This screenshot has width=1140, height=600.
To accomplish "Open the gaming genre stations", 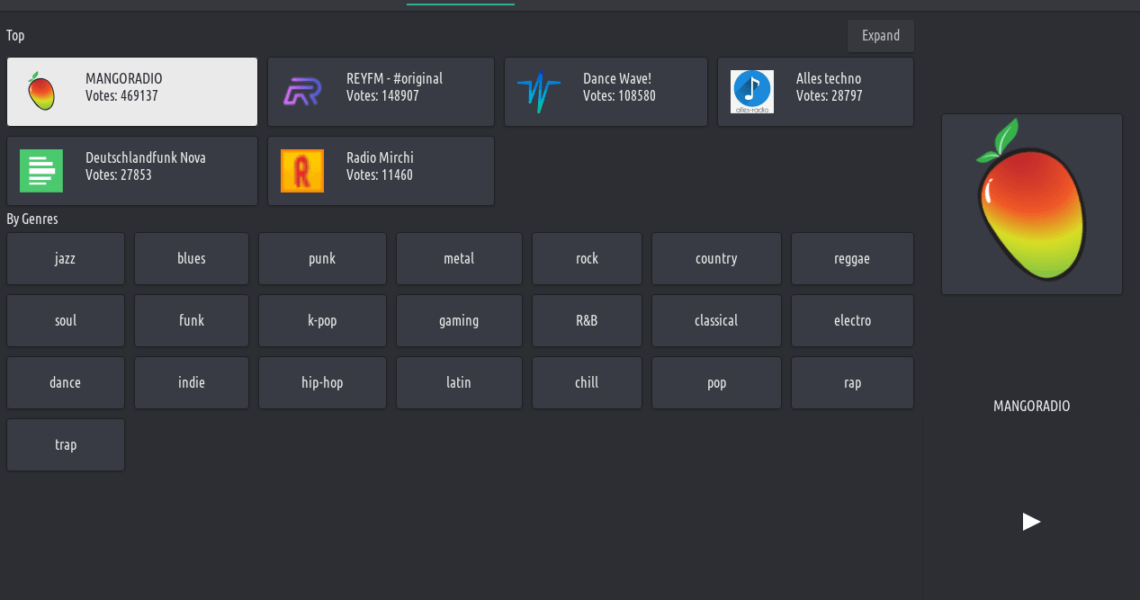I will pyautogui.click(x=459, y=321).
